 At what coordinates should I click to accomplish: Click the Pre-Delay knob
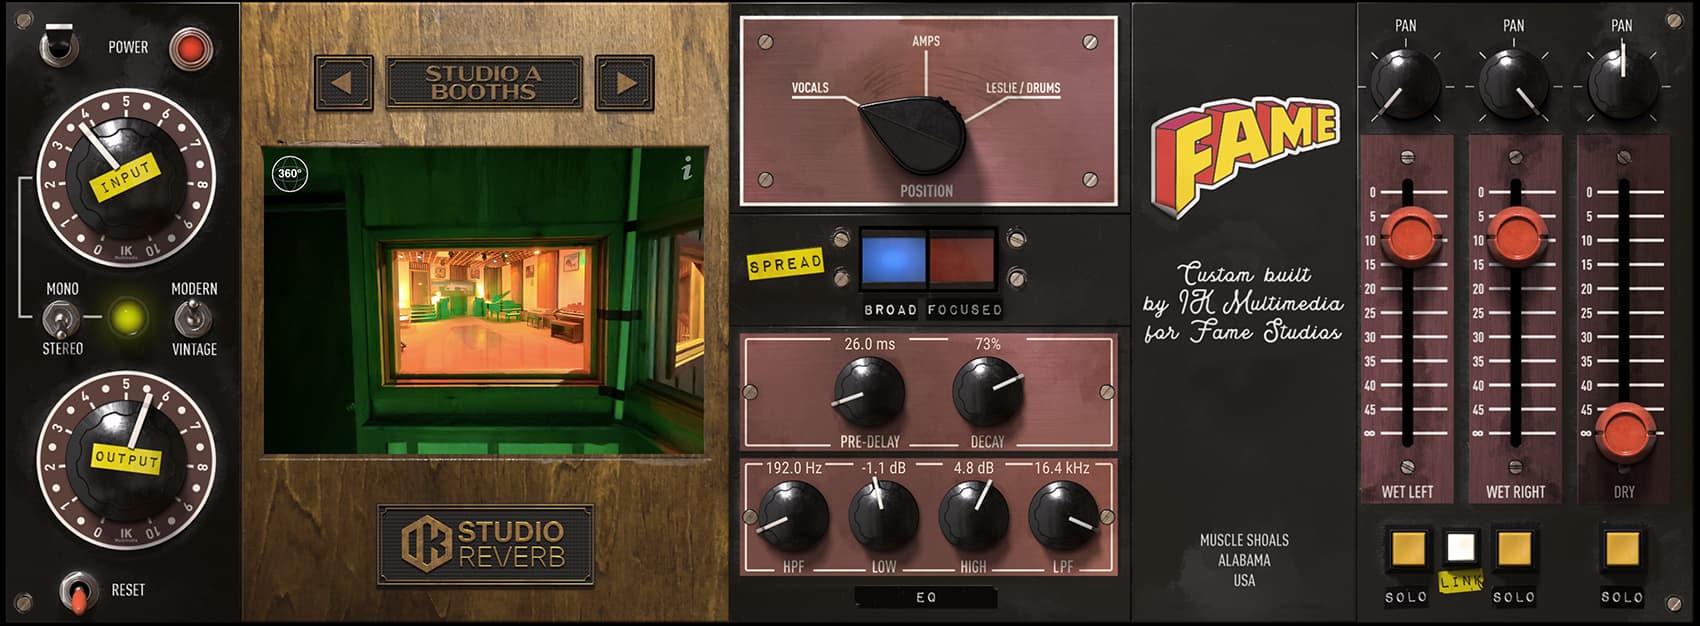(868, 392)
